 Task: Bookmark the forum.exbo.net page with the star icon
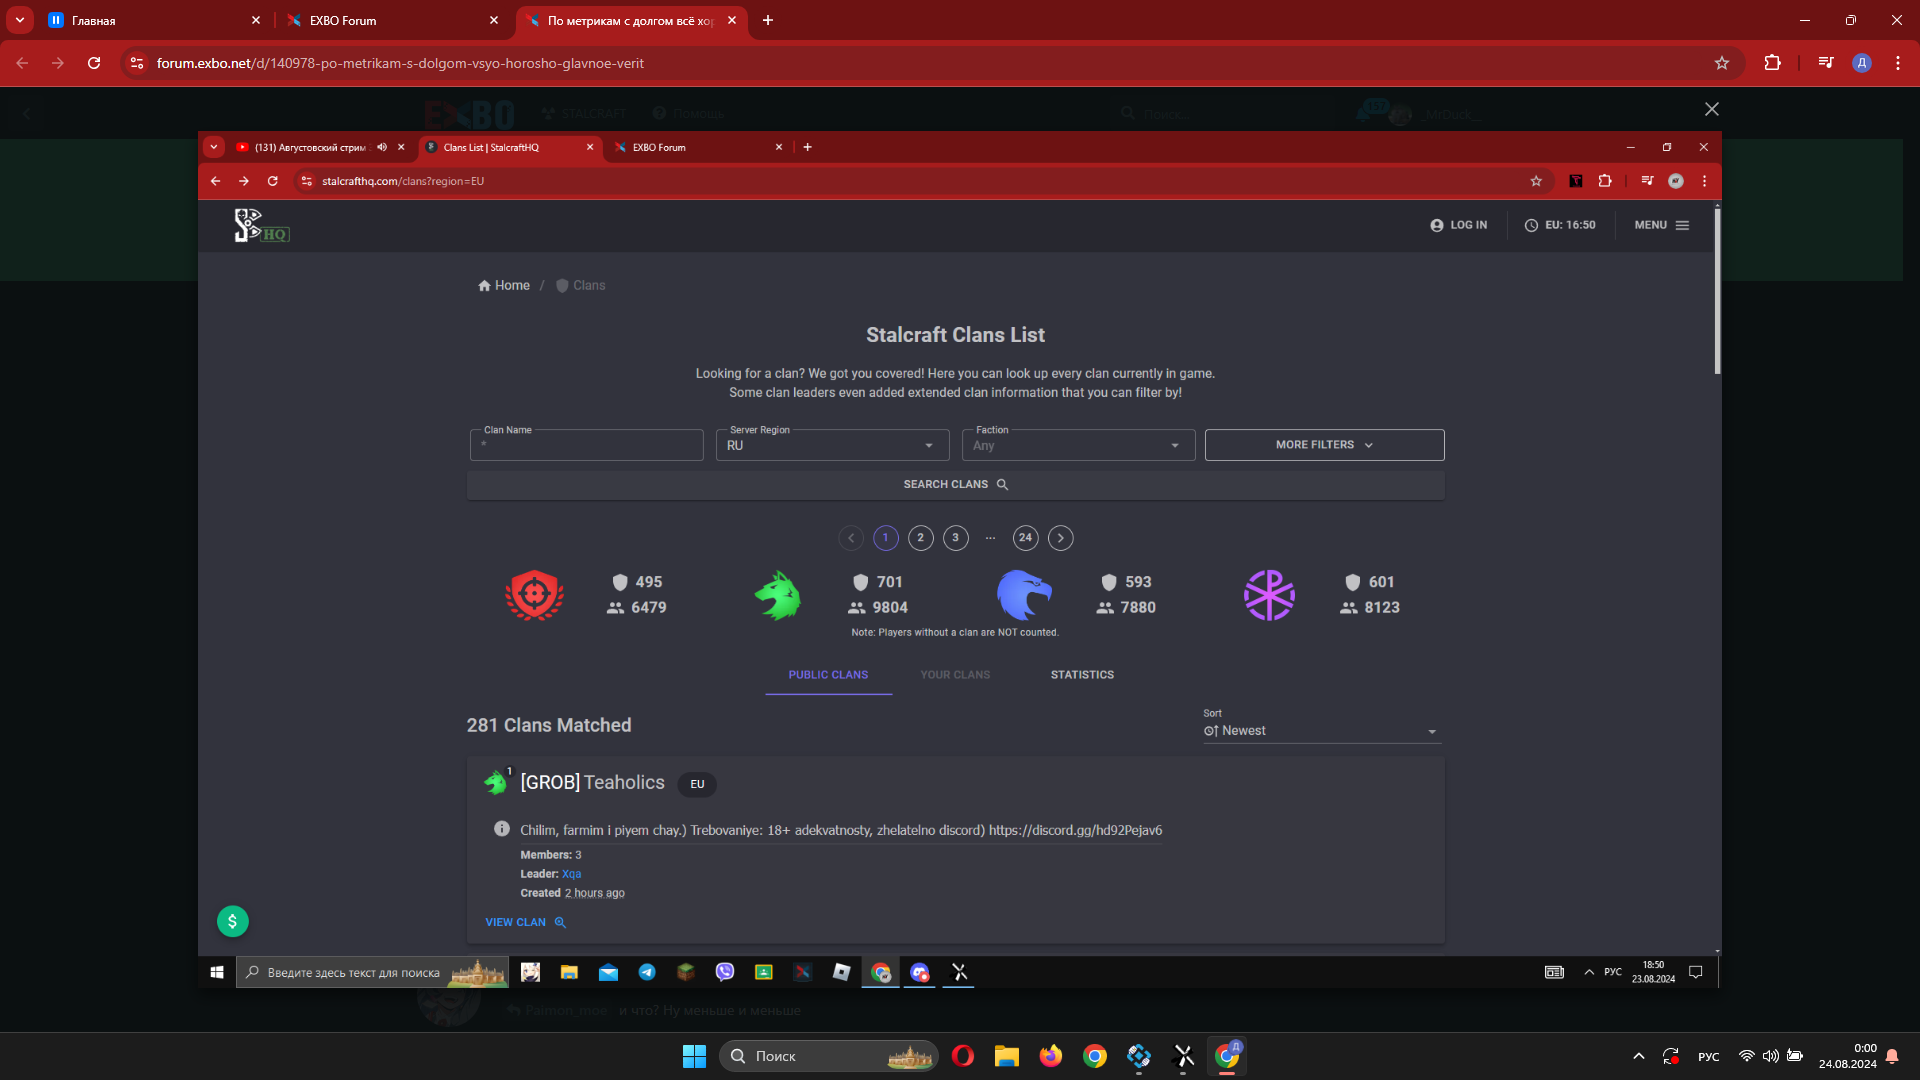[x=1722, y=63]
